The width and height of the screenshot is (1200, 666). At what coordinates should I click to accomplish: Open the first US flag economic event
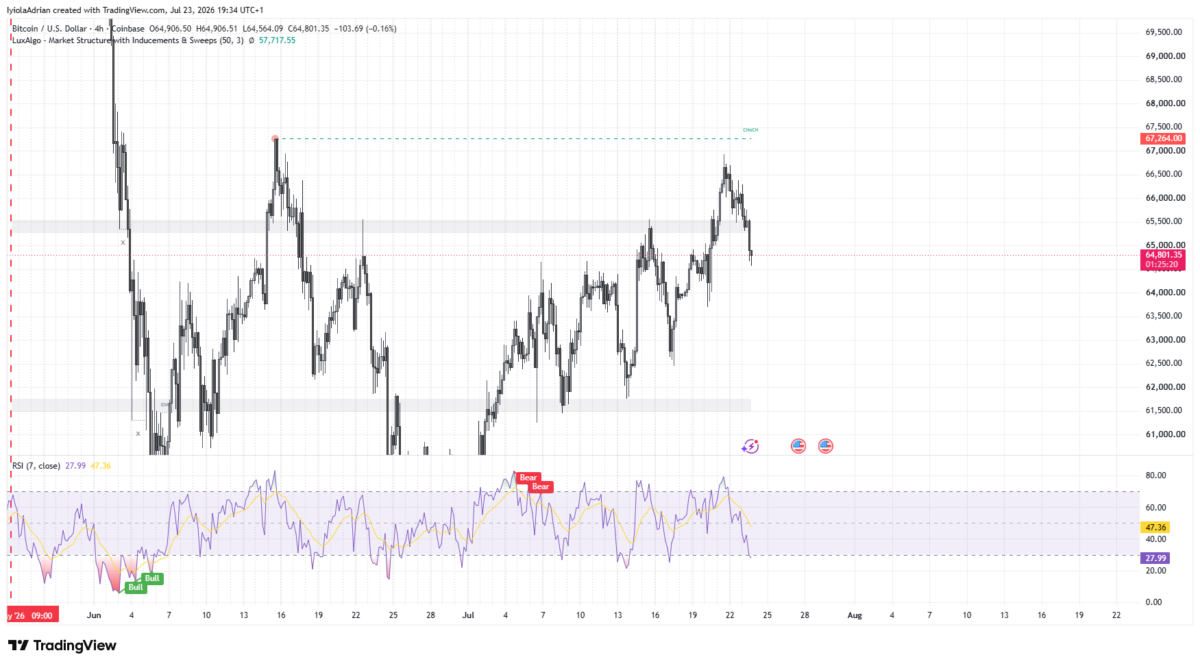click(x=798, y=446)
